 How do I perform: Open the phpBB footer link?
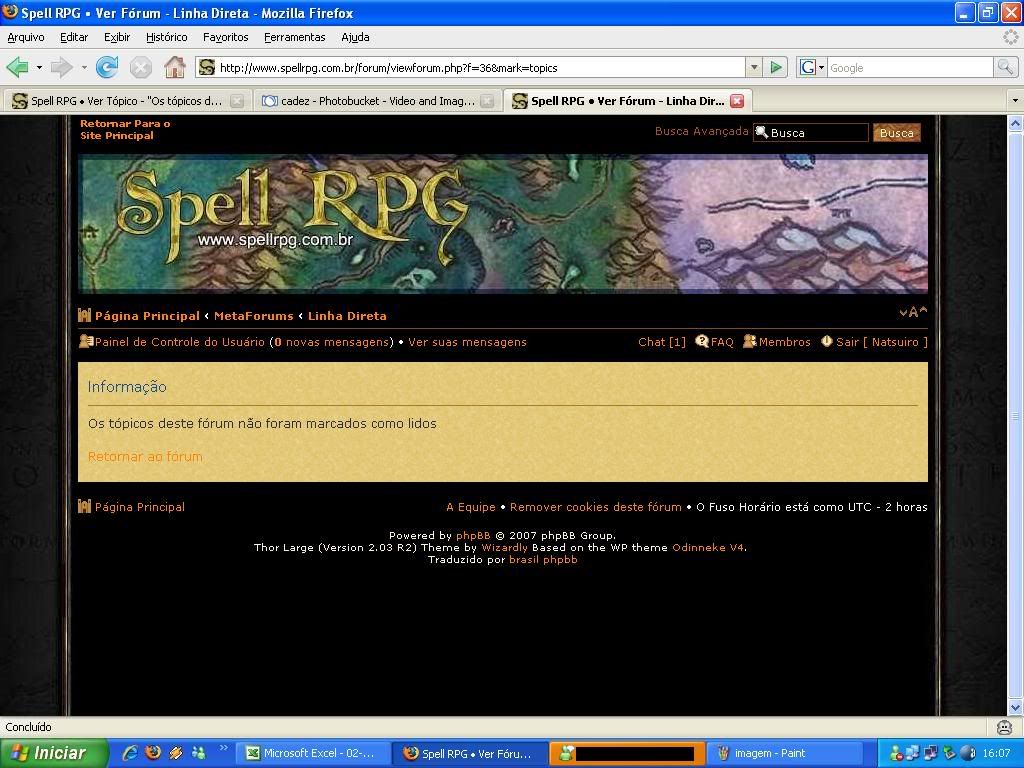pos(473,536)
